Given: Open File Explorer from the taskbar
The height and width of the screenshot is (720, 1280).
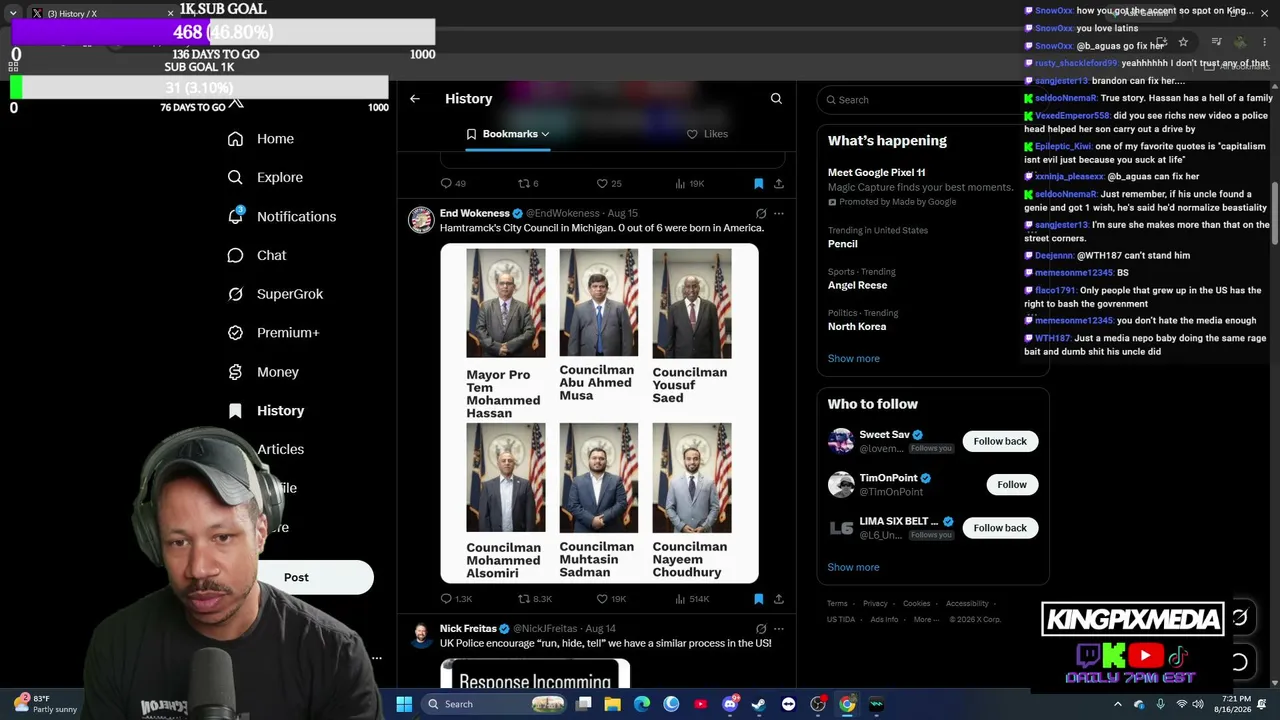Looking at the screenshot, I should coord(612,704).
